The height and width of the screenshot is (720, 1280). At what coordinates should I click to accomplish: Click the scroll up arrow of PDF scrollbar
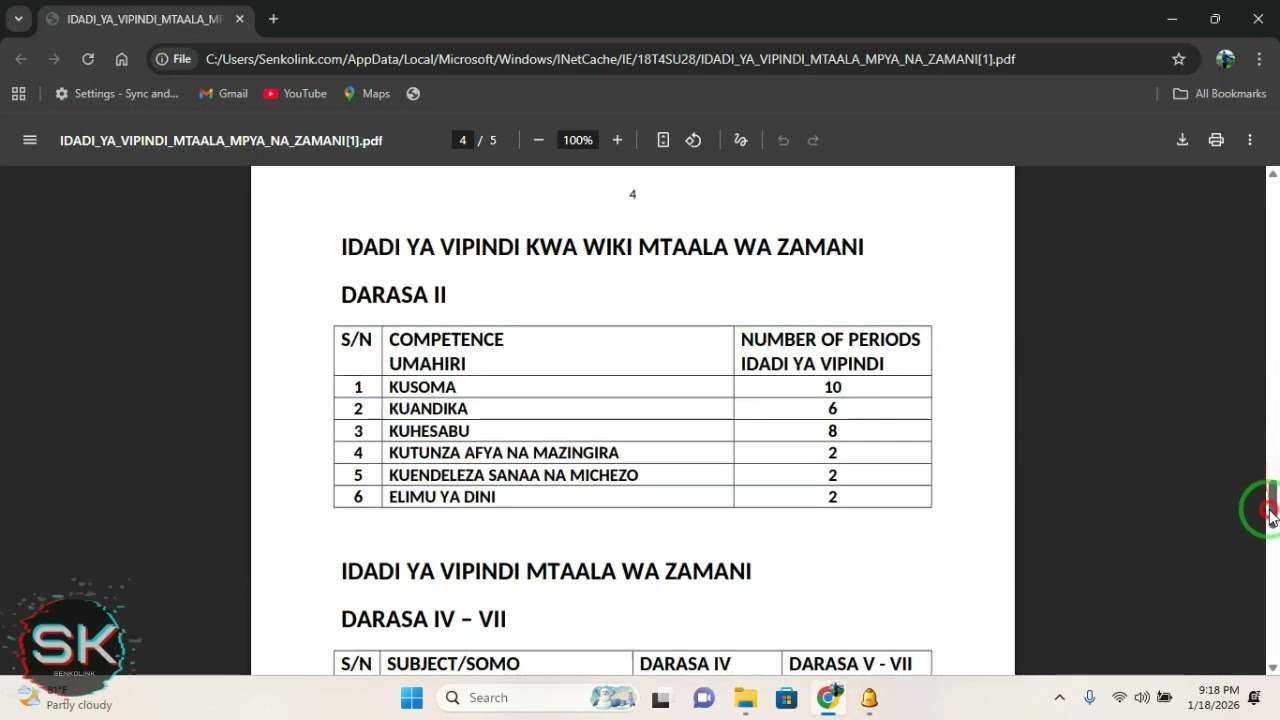[x=1272, y=174]
